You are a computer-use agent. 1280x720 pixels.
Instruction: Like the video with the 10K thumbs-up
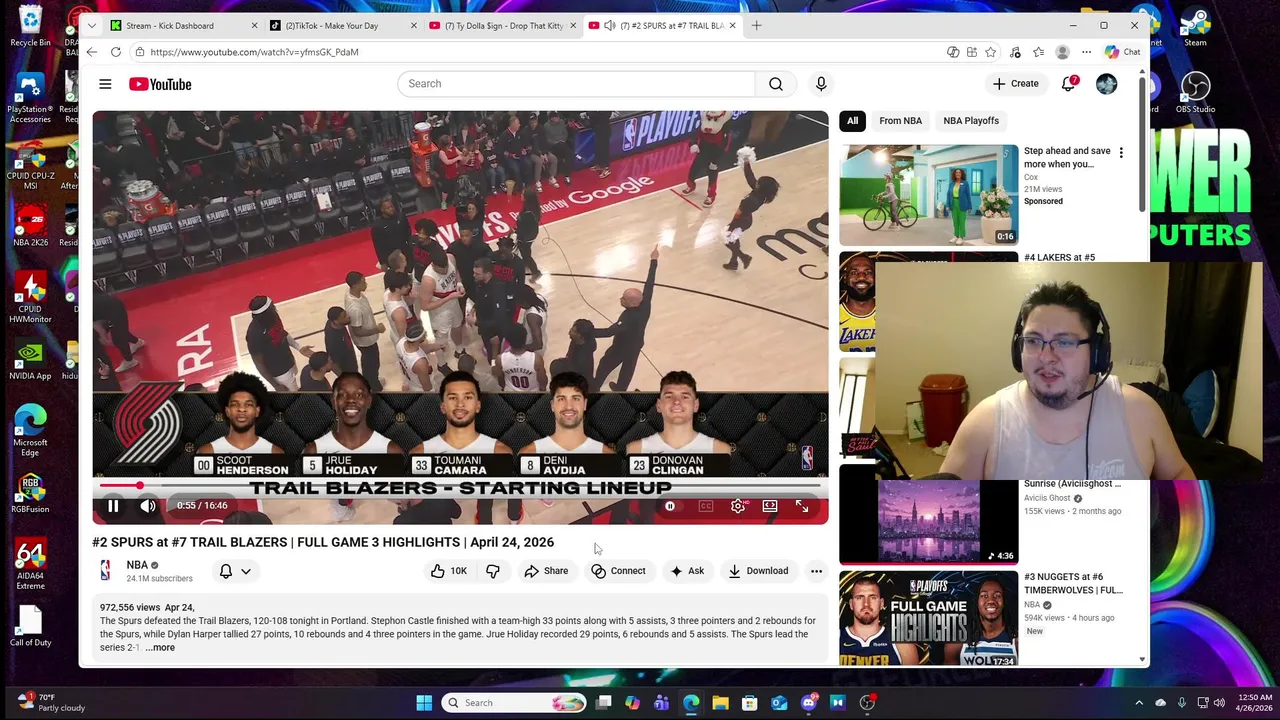(449, 571)
